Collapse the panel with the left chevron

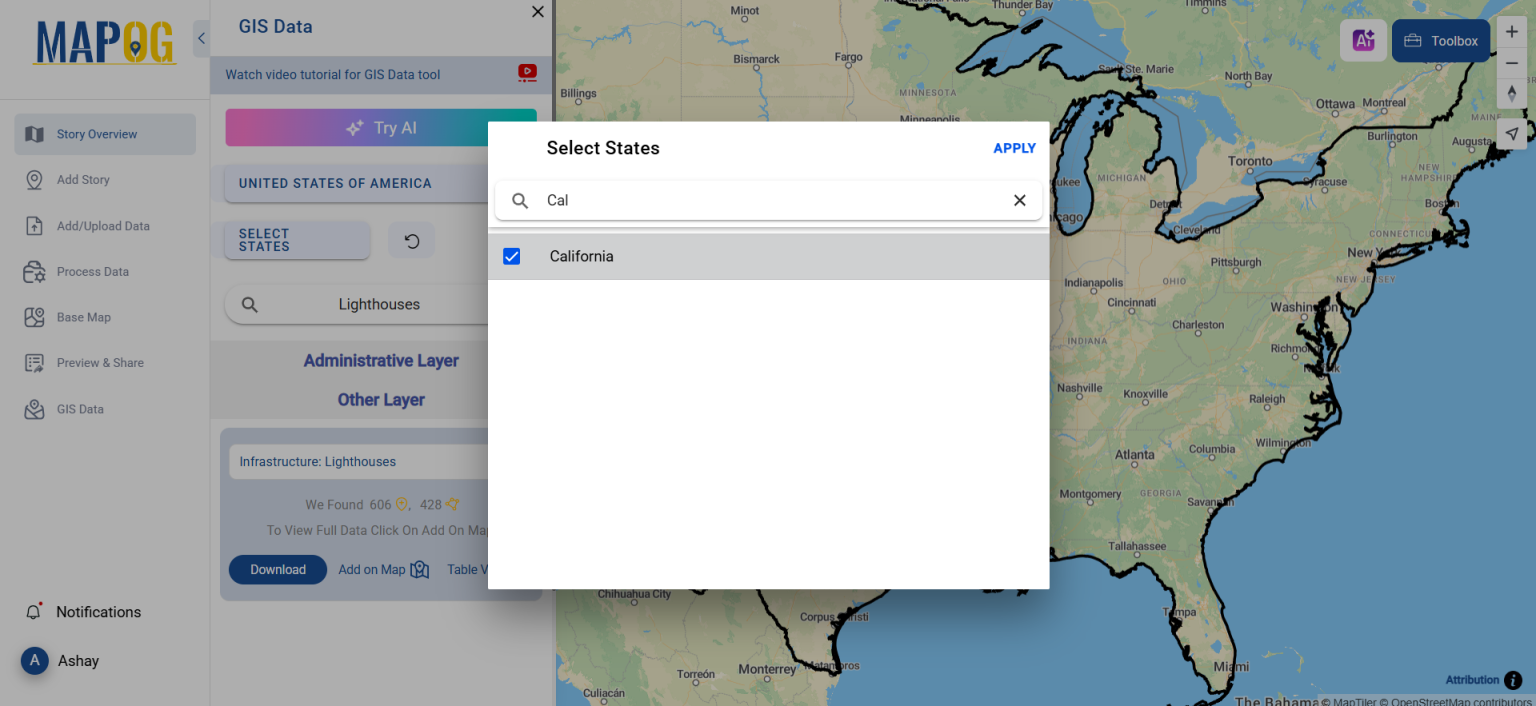point(201,37)
